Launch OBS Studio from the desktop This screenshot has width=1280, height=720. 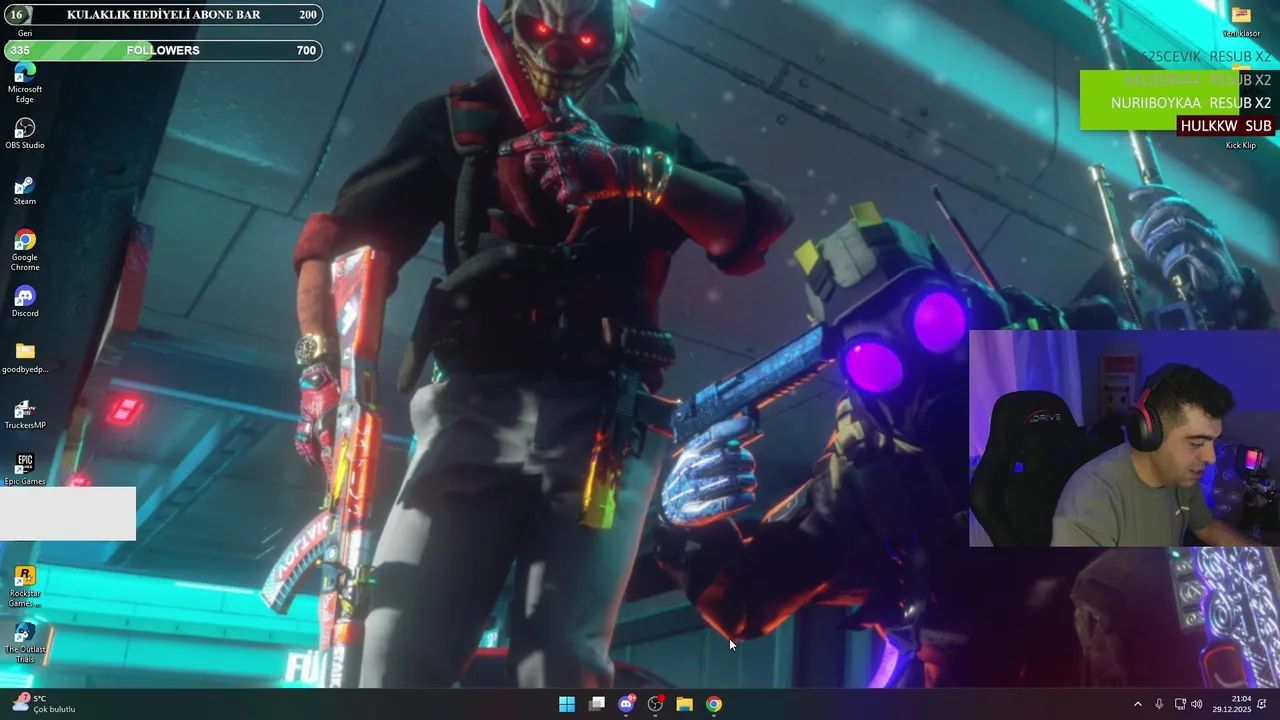pos(25,134)
